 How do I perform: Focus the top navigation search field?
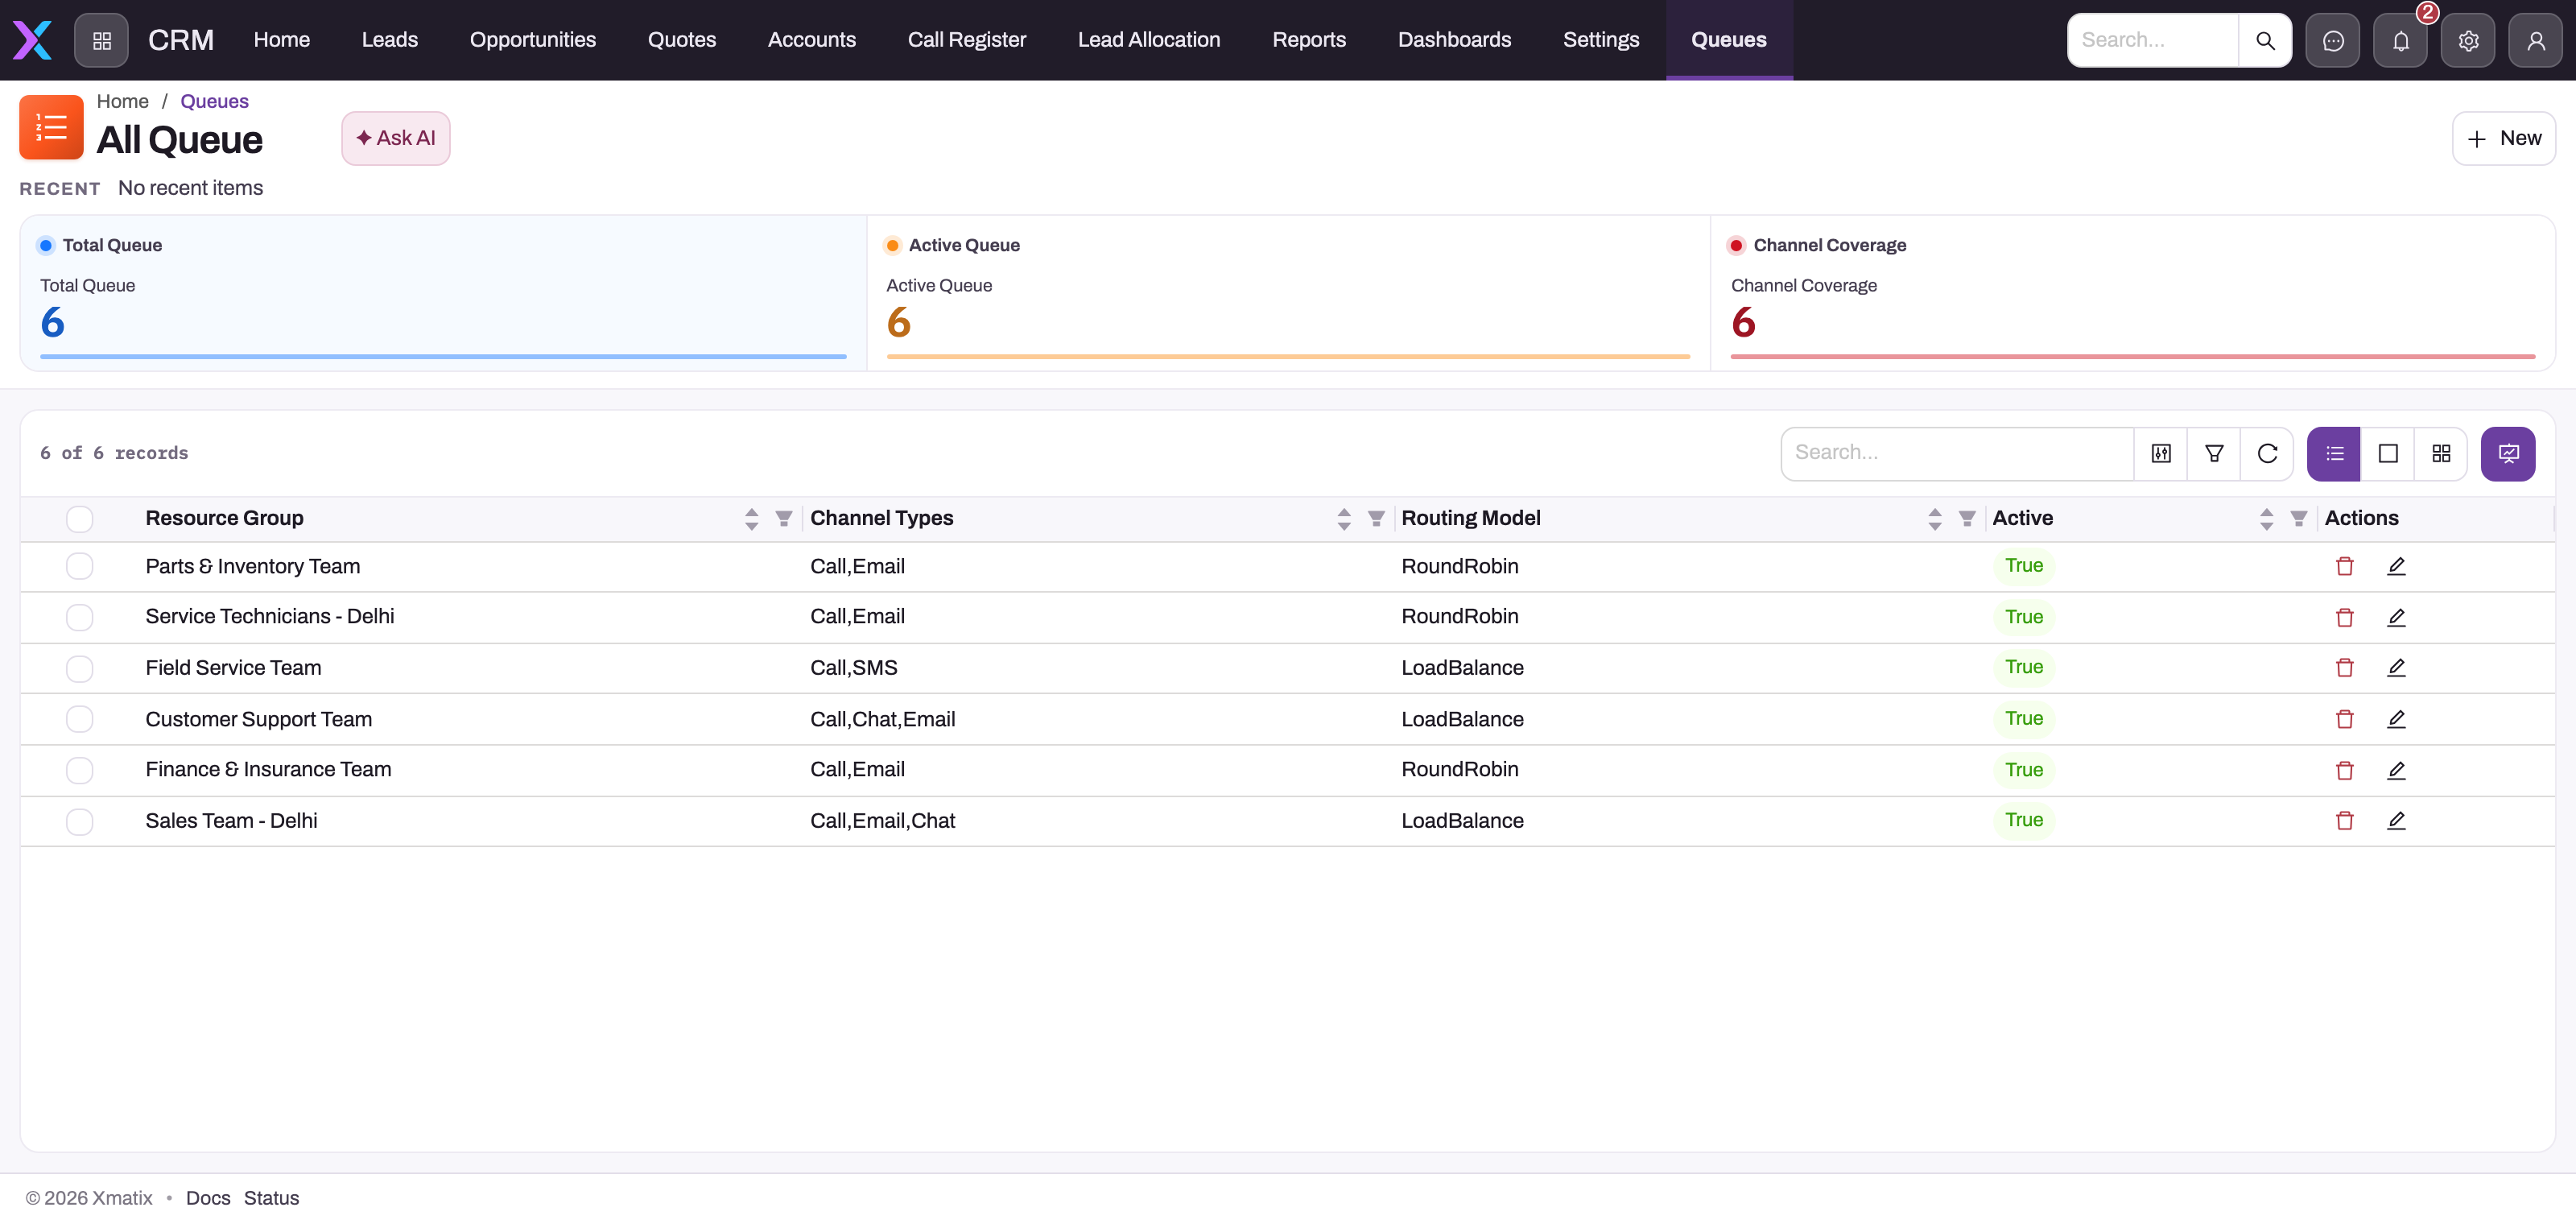[x=2153, y=40]
